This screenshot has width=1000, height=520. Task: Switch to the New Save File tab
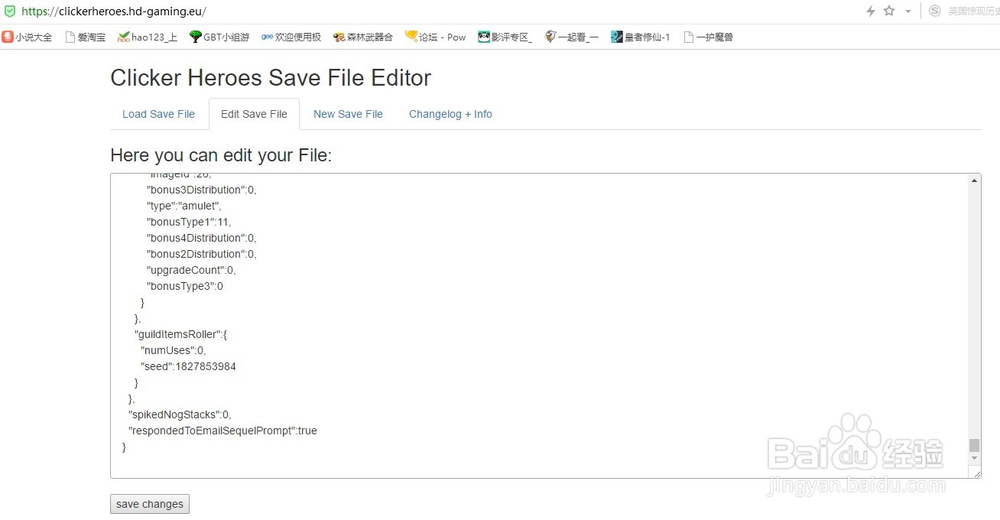[x=348, y=114]
